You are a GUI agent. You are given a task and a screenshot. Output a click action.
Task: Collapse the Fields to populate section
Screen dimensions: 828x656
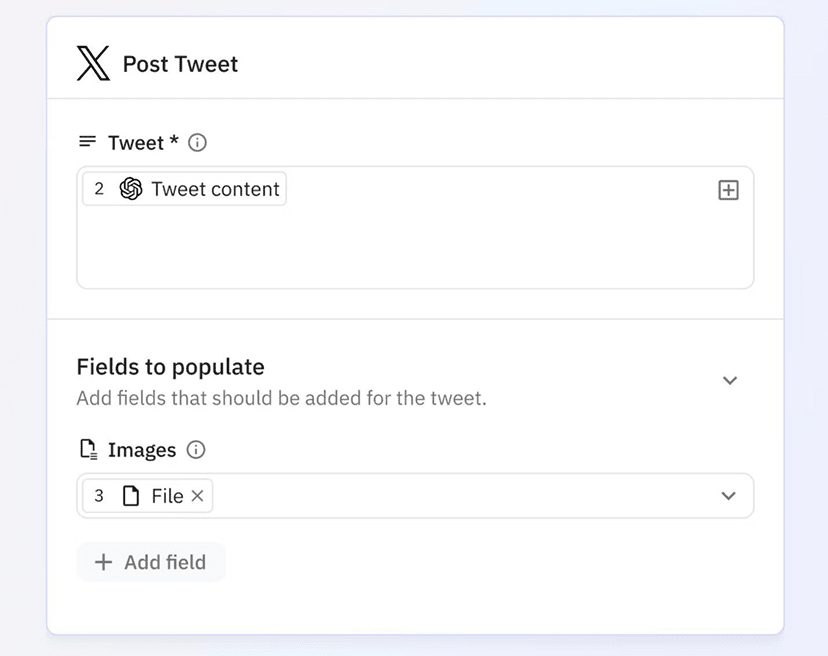(730, 380)
